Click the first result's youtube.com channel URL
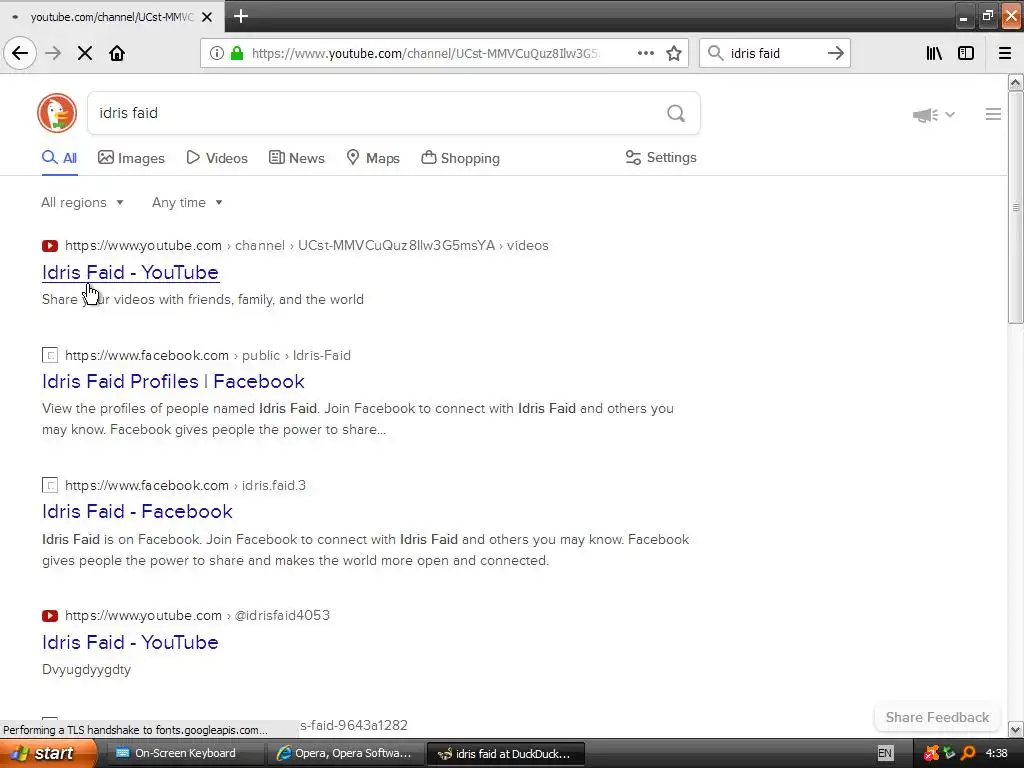The image size is (1024, 768). point(307,246)
